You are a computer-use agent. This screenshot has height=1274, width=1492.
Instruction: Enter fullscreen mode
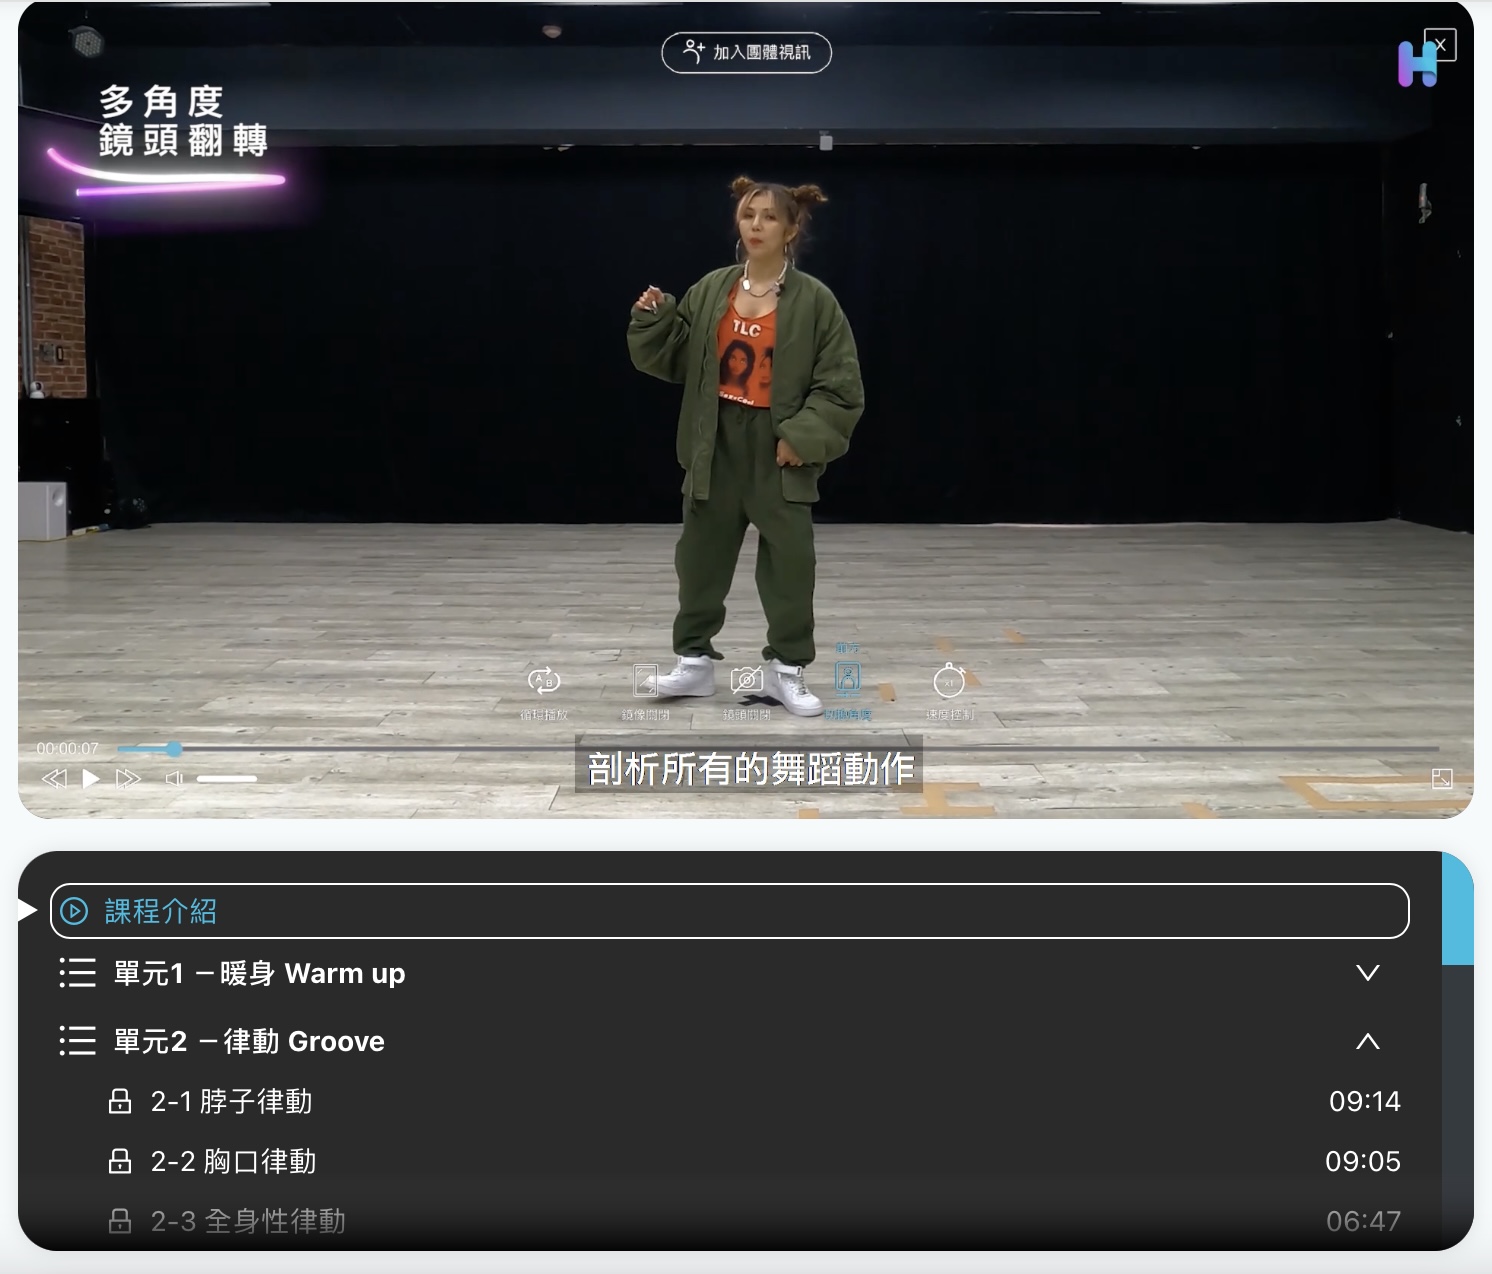pyautogui.click(x=1442, y=777)
